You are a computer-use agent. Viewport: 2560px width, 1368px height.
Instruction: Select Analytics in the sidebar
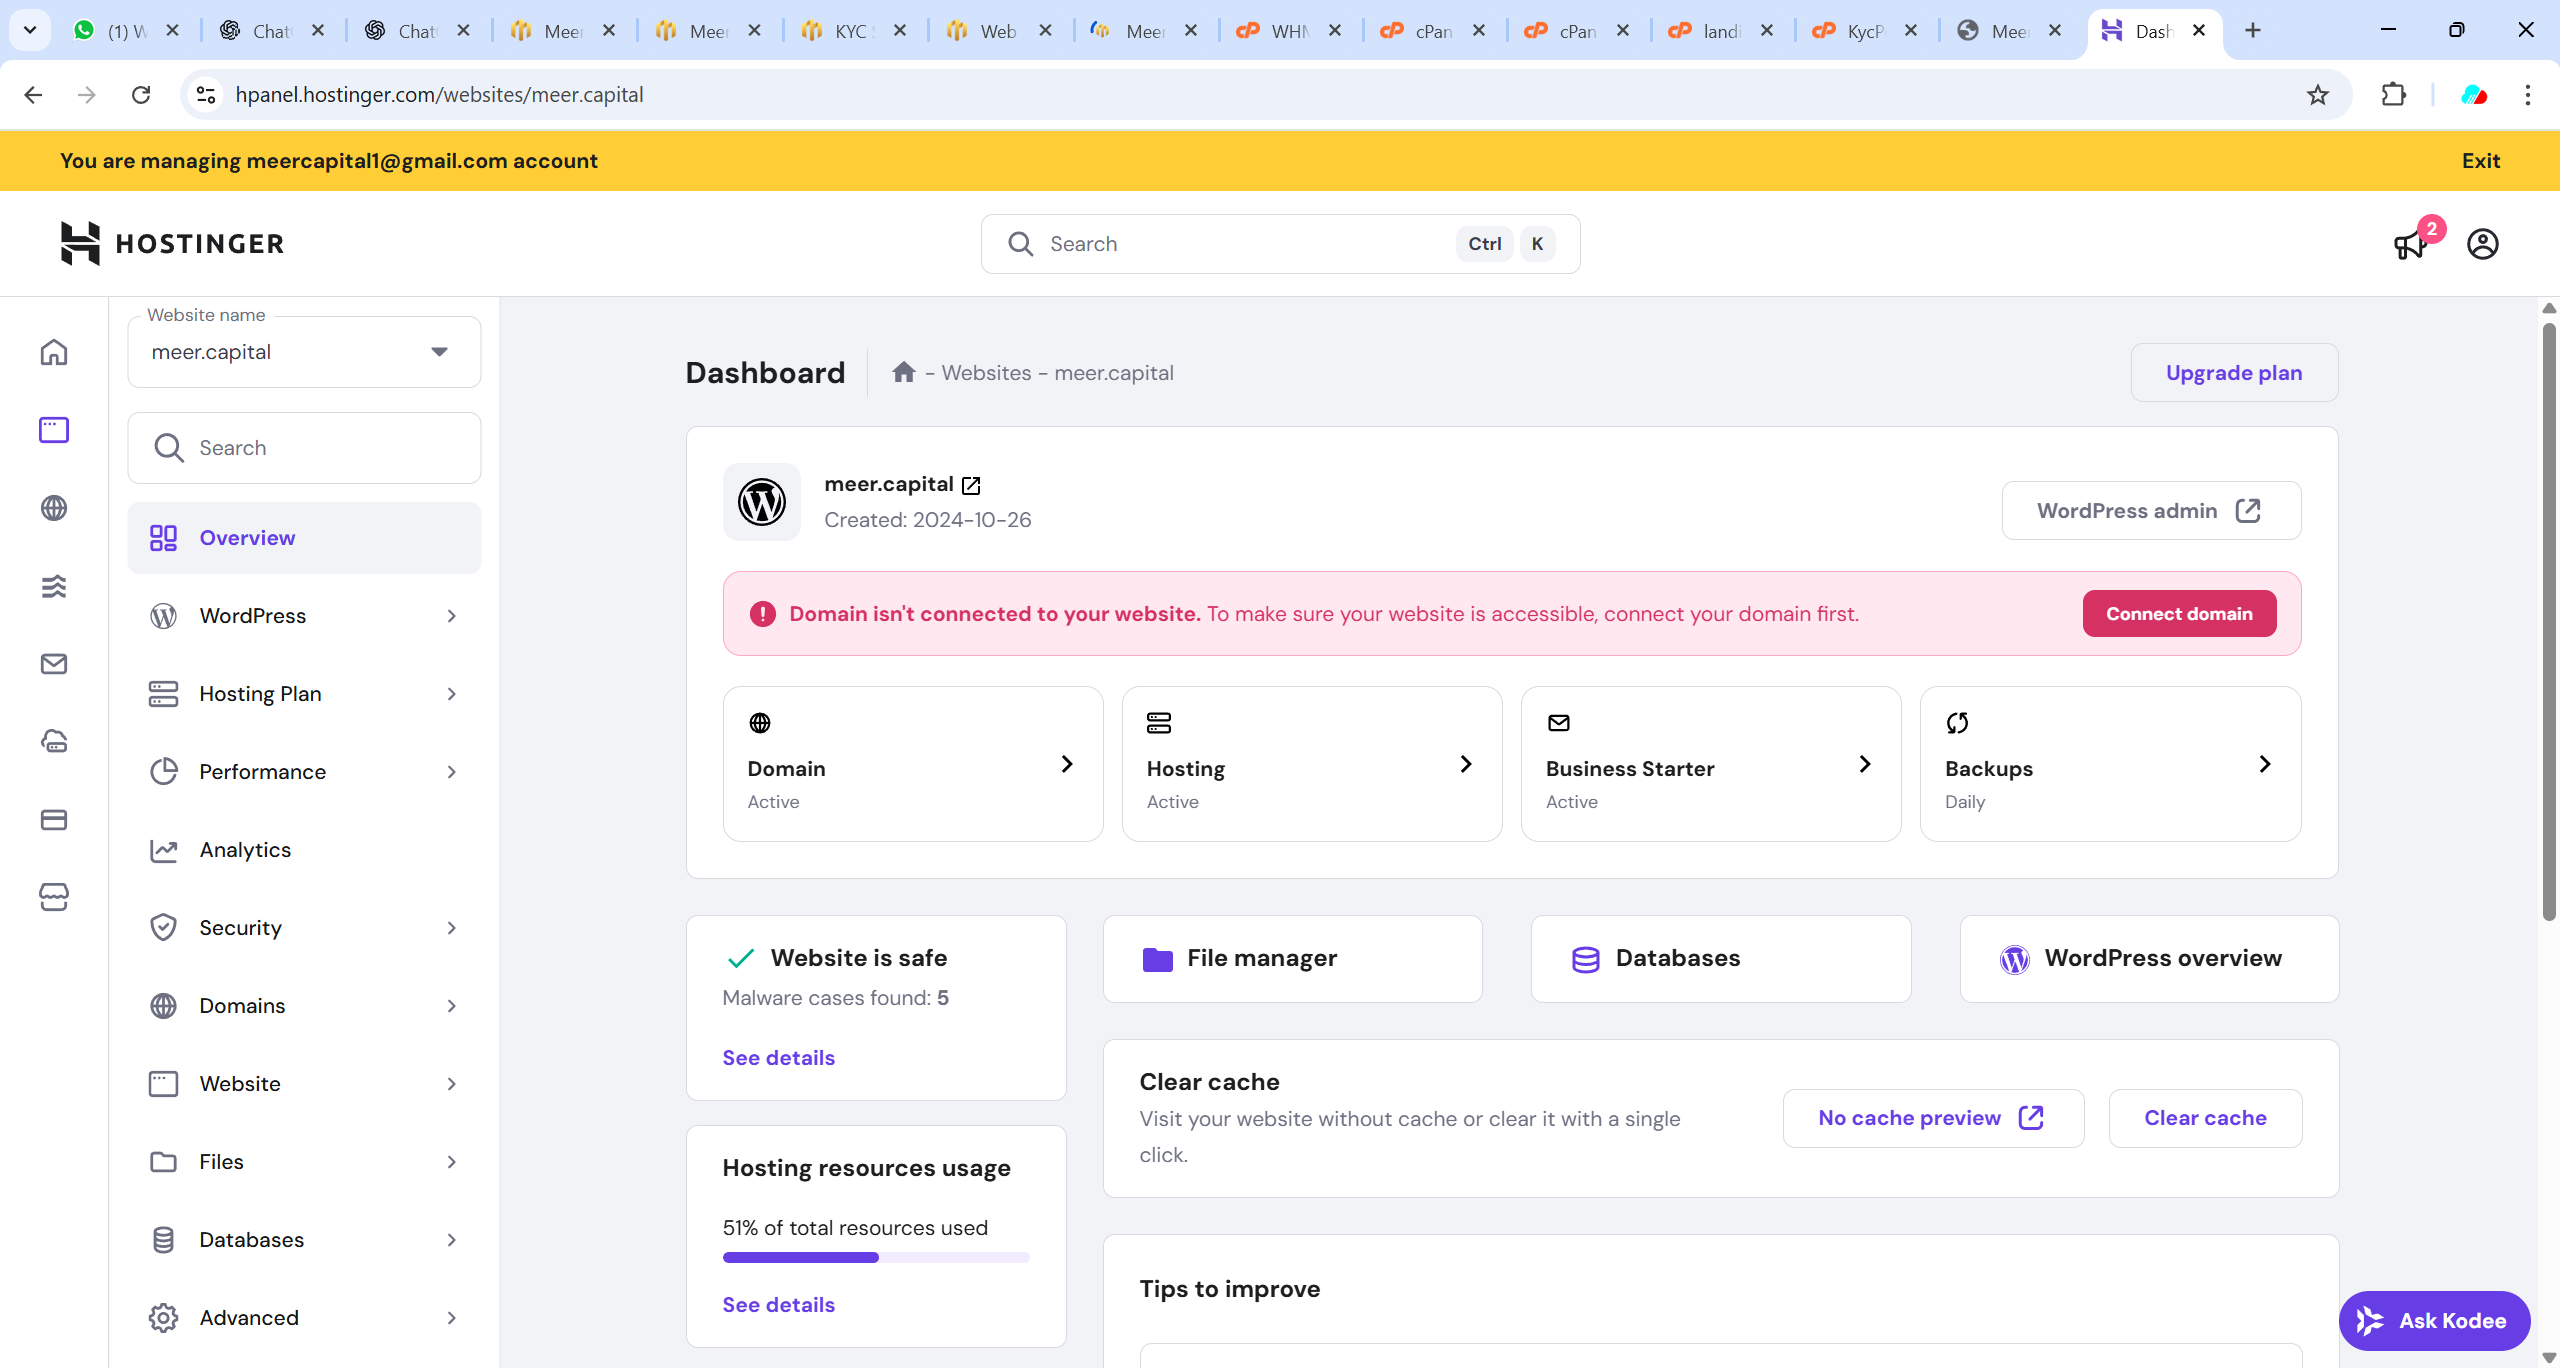[245, 850]
